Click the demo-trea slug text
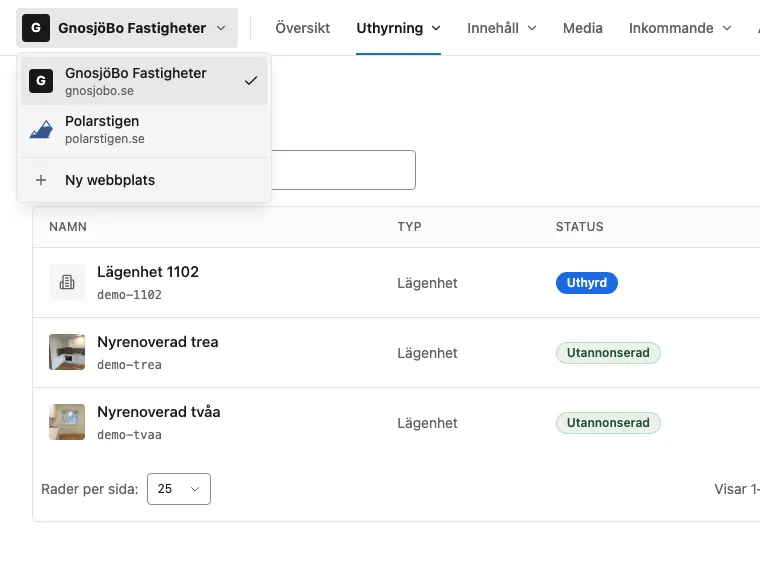Screen dimensions: 760x570 coord(129,364)
